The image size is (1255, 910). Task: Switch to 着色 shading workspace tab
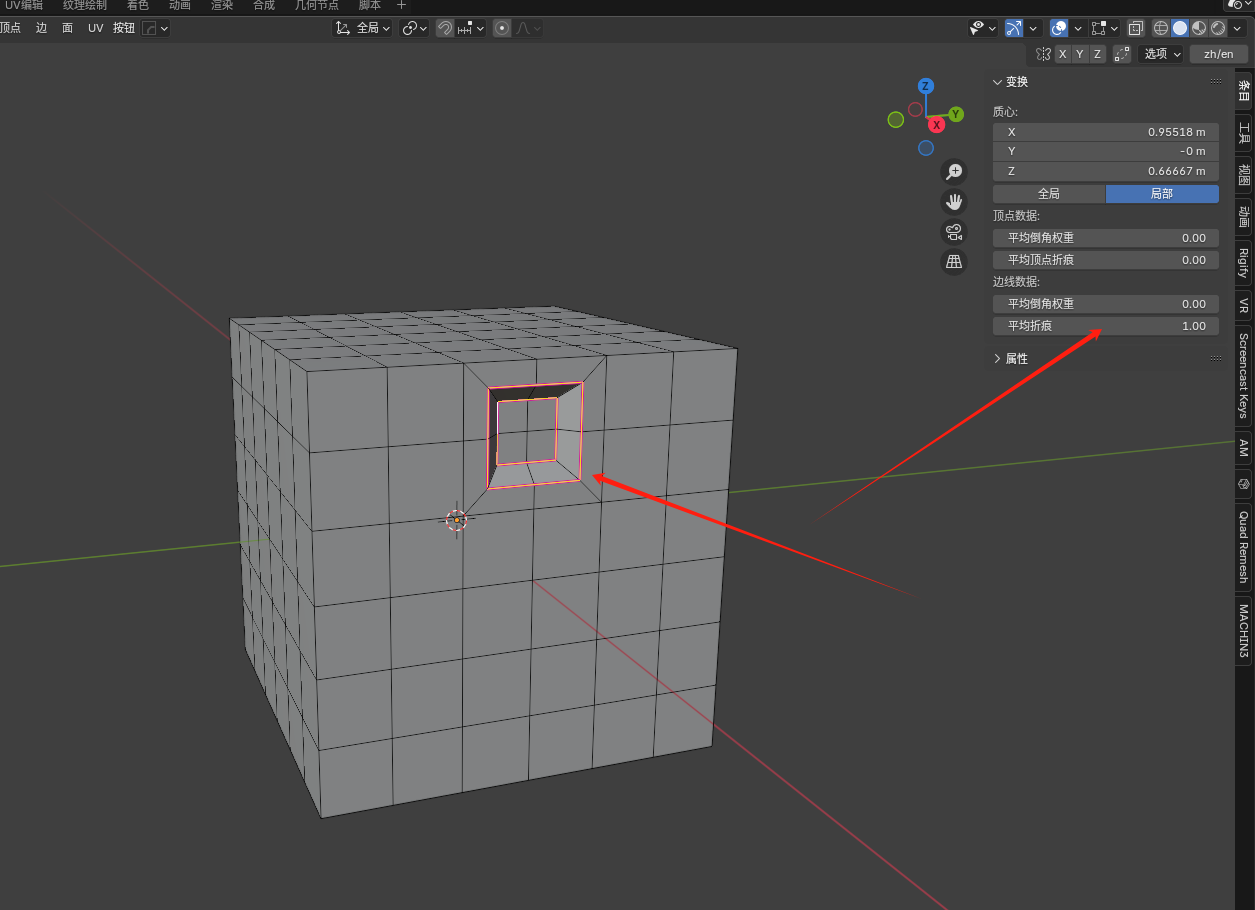tap(137, 5)
